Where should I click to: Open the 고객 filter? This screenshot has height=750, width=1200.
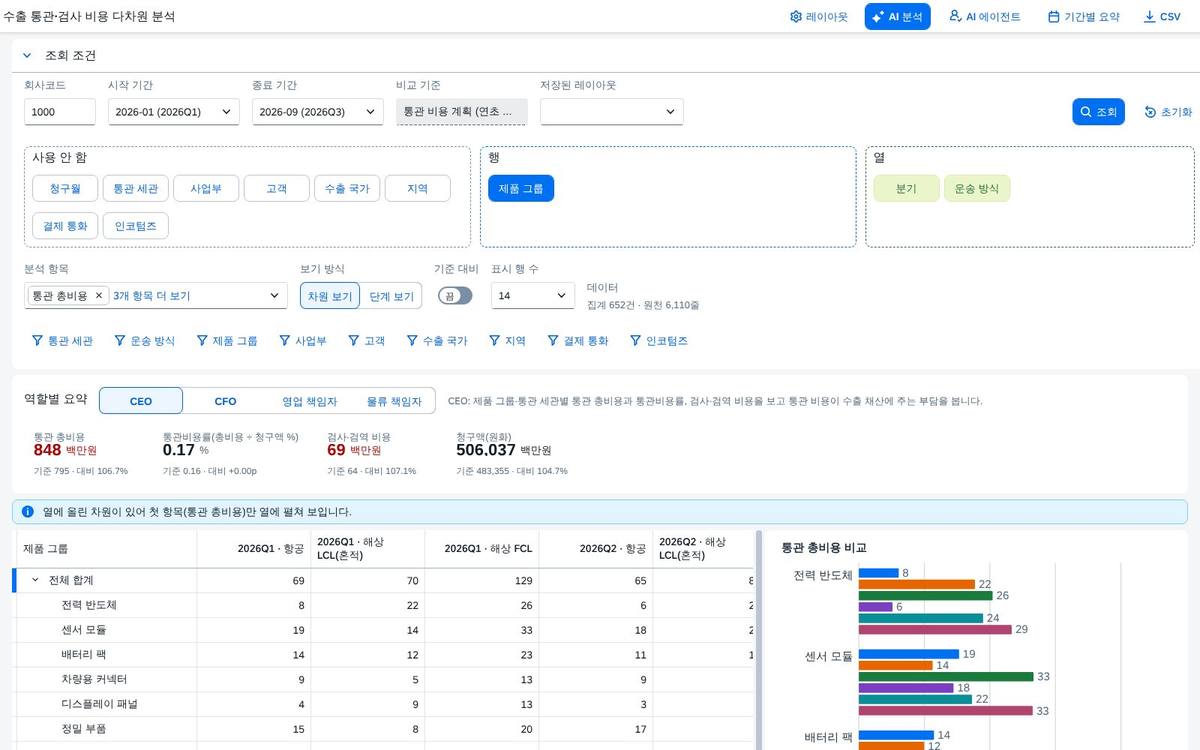pos(366,341)
